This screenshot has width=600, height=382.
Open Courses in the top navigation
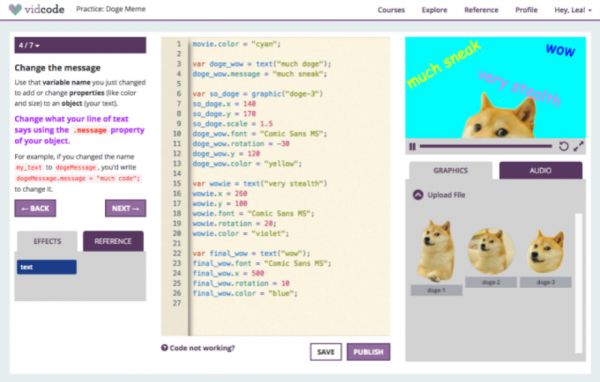coord(391,10)
